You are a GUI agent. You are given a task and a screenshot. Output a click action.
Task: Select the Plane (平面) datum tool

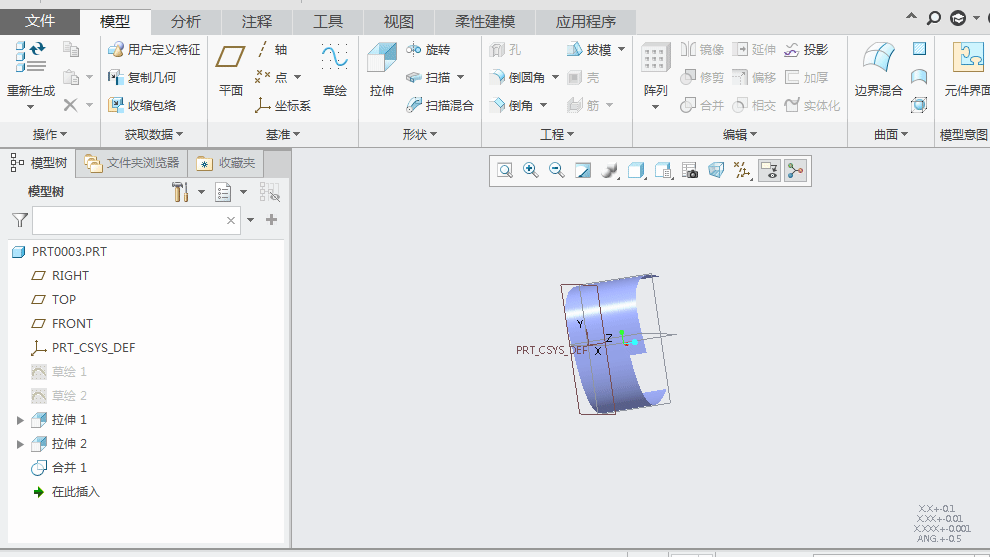click(230, 68)
